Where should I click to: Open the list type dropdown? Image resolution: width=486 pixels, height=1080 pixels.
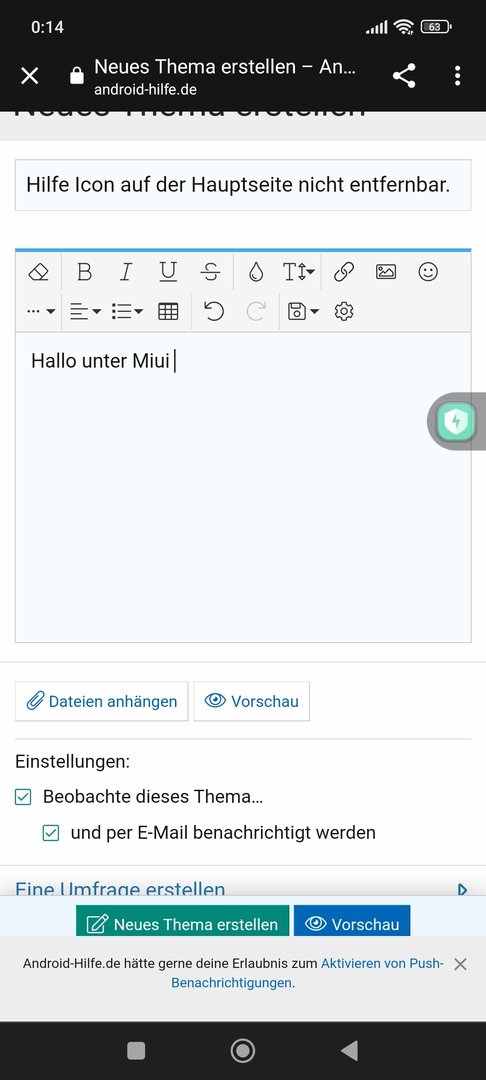click(x=127, y=311)
